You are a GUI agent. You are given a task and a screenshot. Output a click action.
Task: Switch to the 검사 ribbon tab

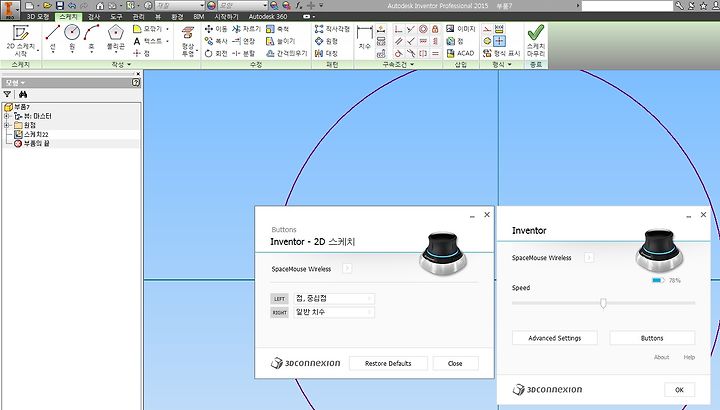coord(94,17)
